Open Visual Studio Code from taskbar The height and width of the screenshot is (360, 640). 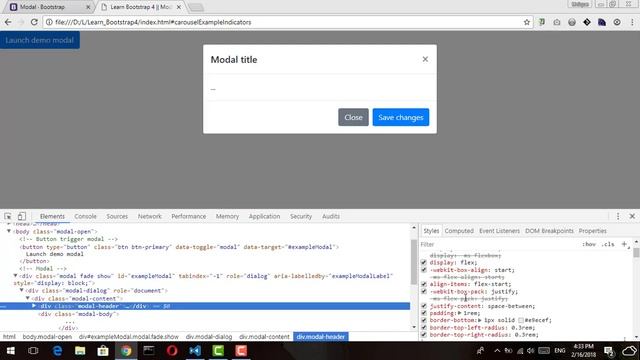pyautogui.click(x=195, y=351)
